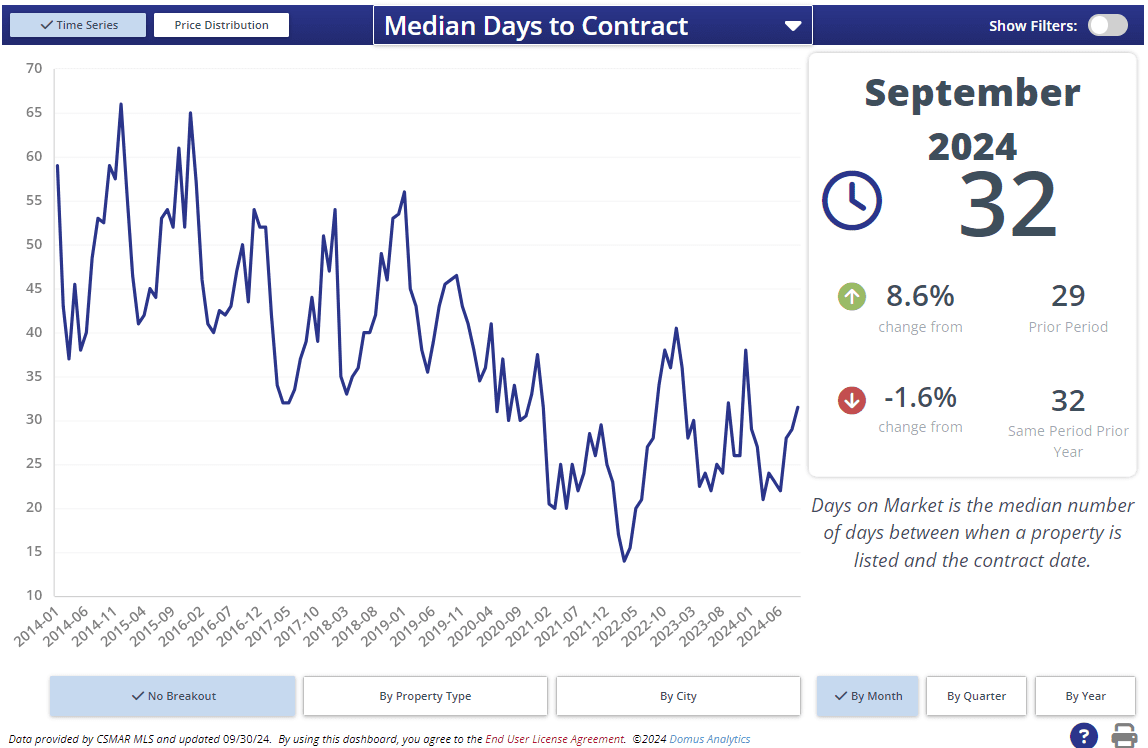Screen dimensions: 1148x748
Task: Group data By Year
Action: pos(1085,696)
